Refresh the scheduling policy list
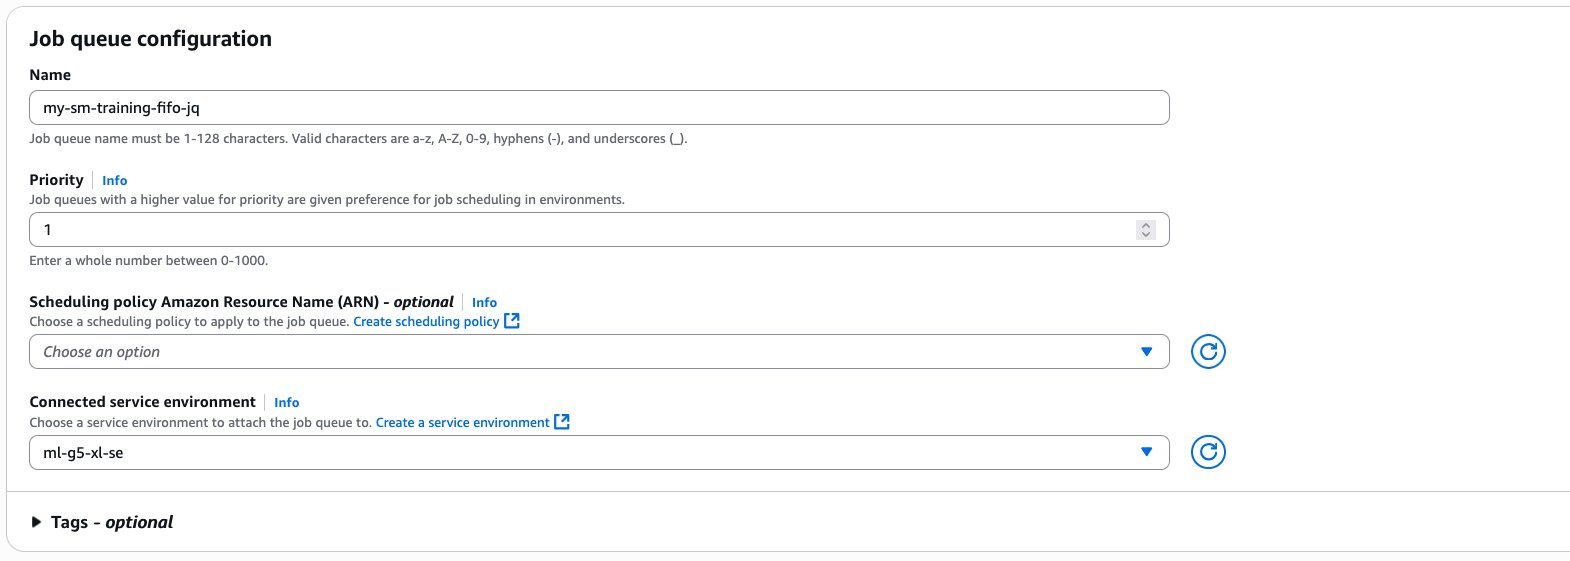The width and height of the screenshot is (1570, 561). point(1208,352)
